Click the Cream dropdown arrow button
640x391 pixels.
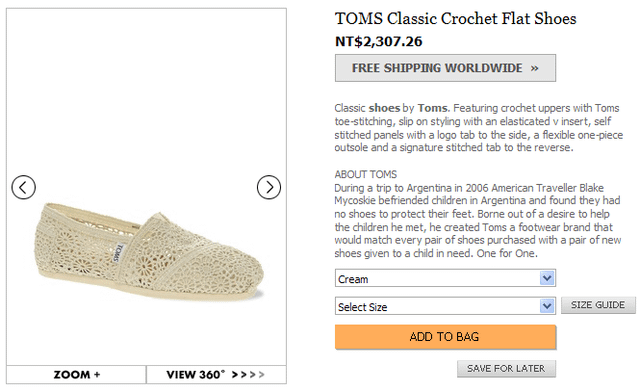(547, 278)
